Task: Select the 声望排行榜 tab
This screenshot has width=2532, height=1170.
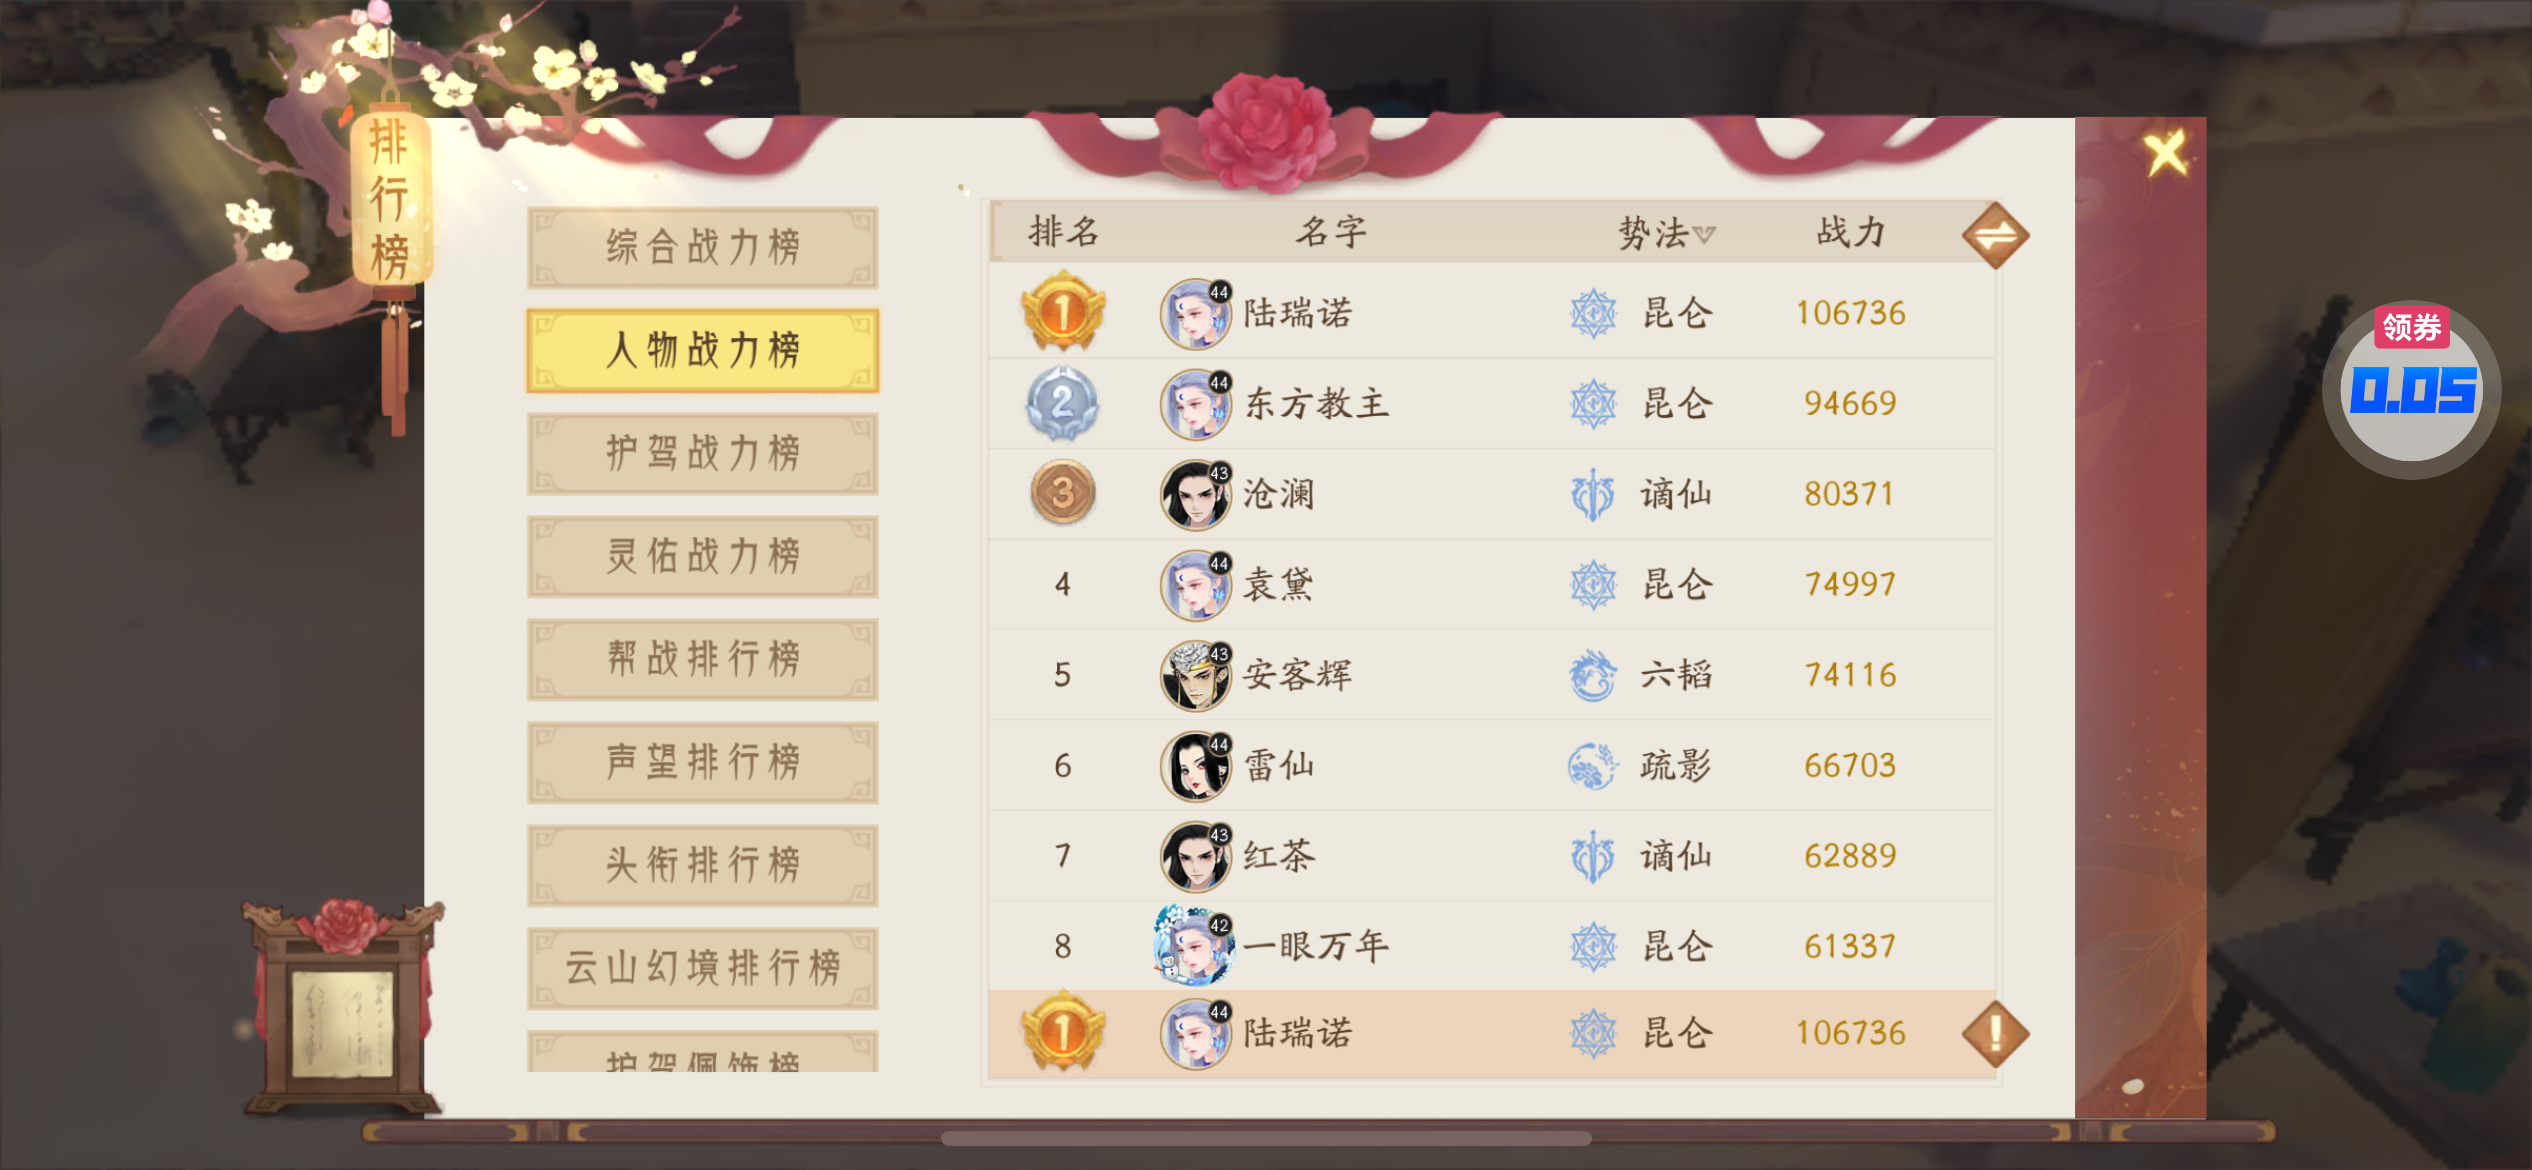Action: (703, 763)
